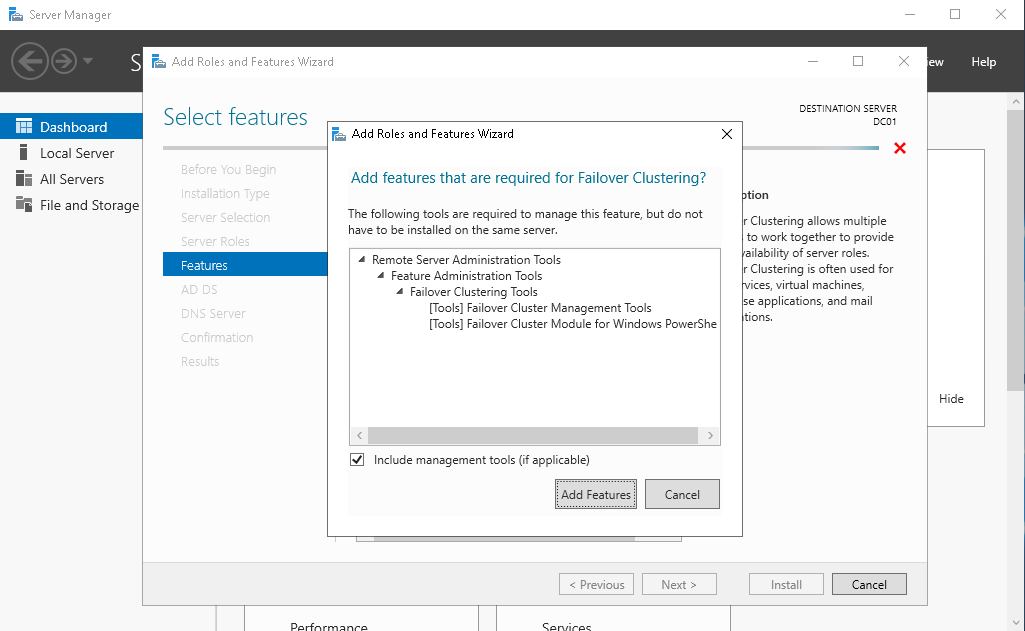Click Server Manager forward navigation arrow
This screenshot has height=631, width=1025.
pos(63,61)
